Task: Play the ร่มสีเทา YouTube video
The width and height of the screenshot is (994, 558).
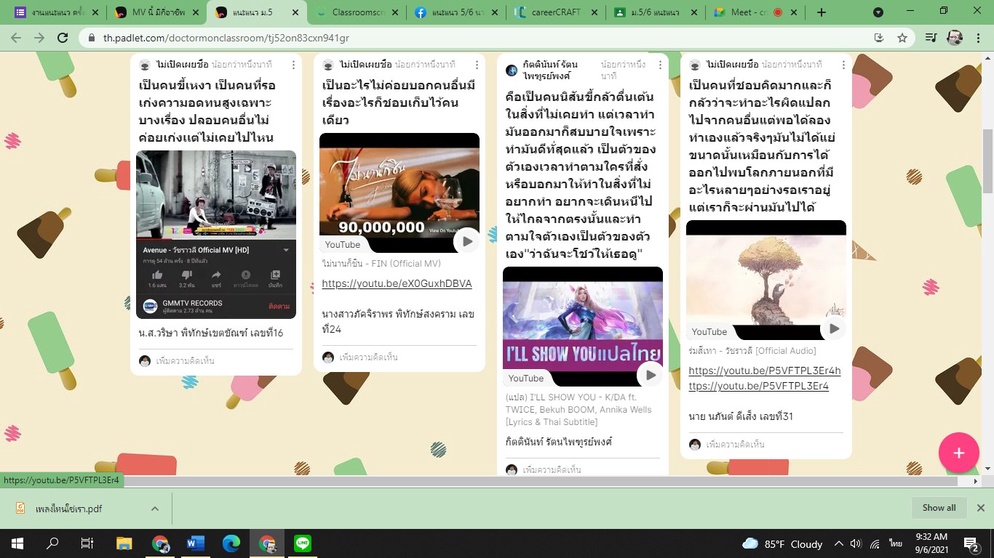Action: point(834,328)
